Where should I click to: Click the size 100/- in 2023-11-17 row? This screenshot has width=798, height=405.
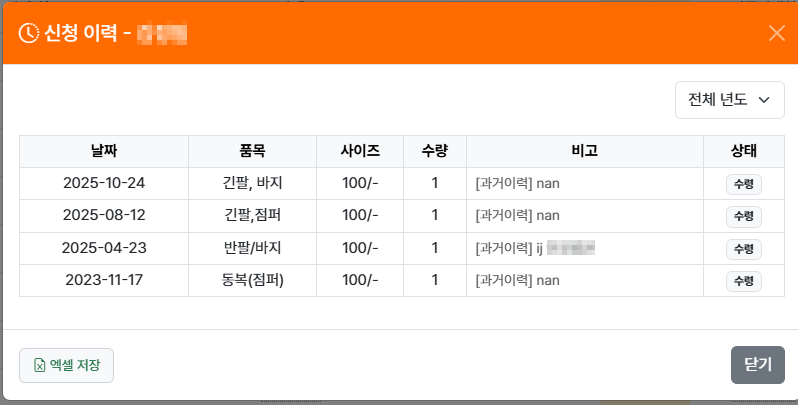[360, 280]
